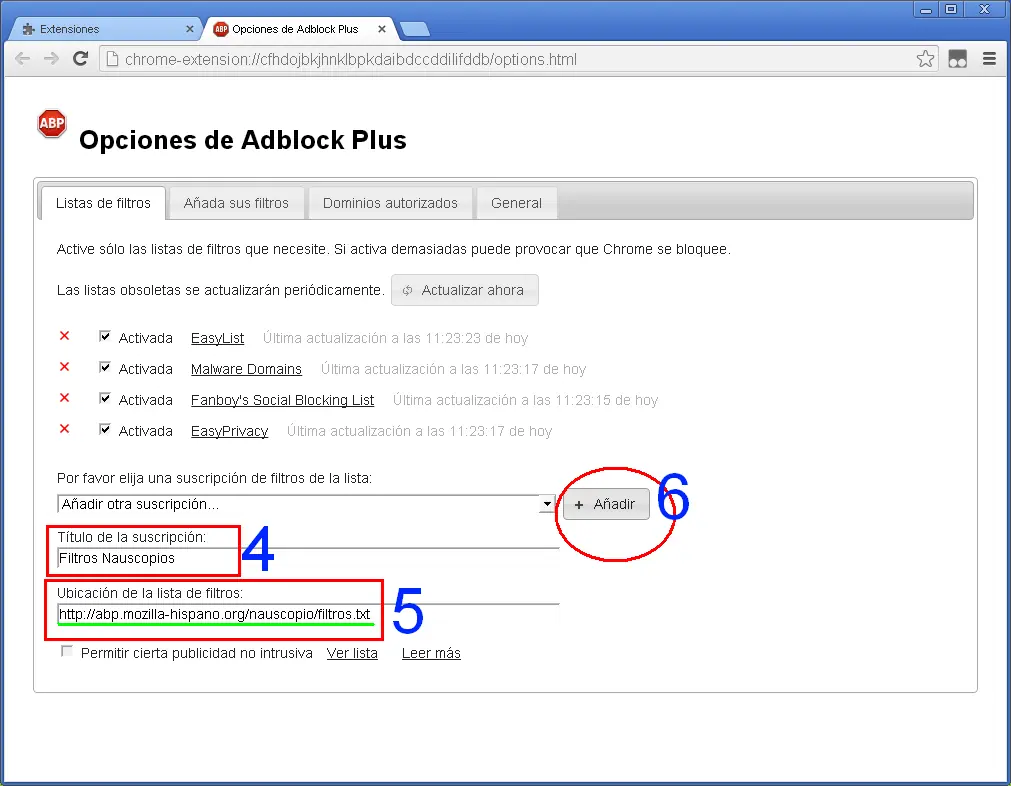Click the Adblock Plus ABP logo
Image resolution: width=1011 pixels, height=786 pixels.
[52, 123]
